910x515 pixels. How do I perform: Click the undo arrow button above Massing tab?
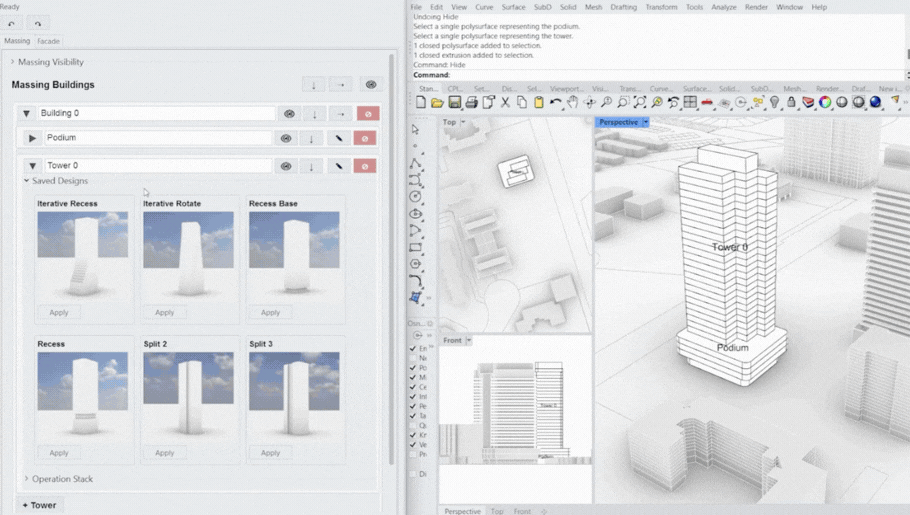[12, 23]
